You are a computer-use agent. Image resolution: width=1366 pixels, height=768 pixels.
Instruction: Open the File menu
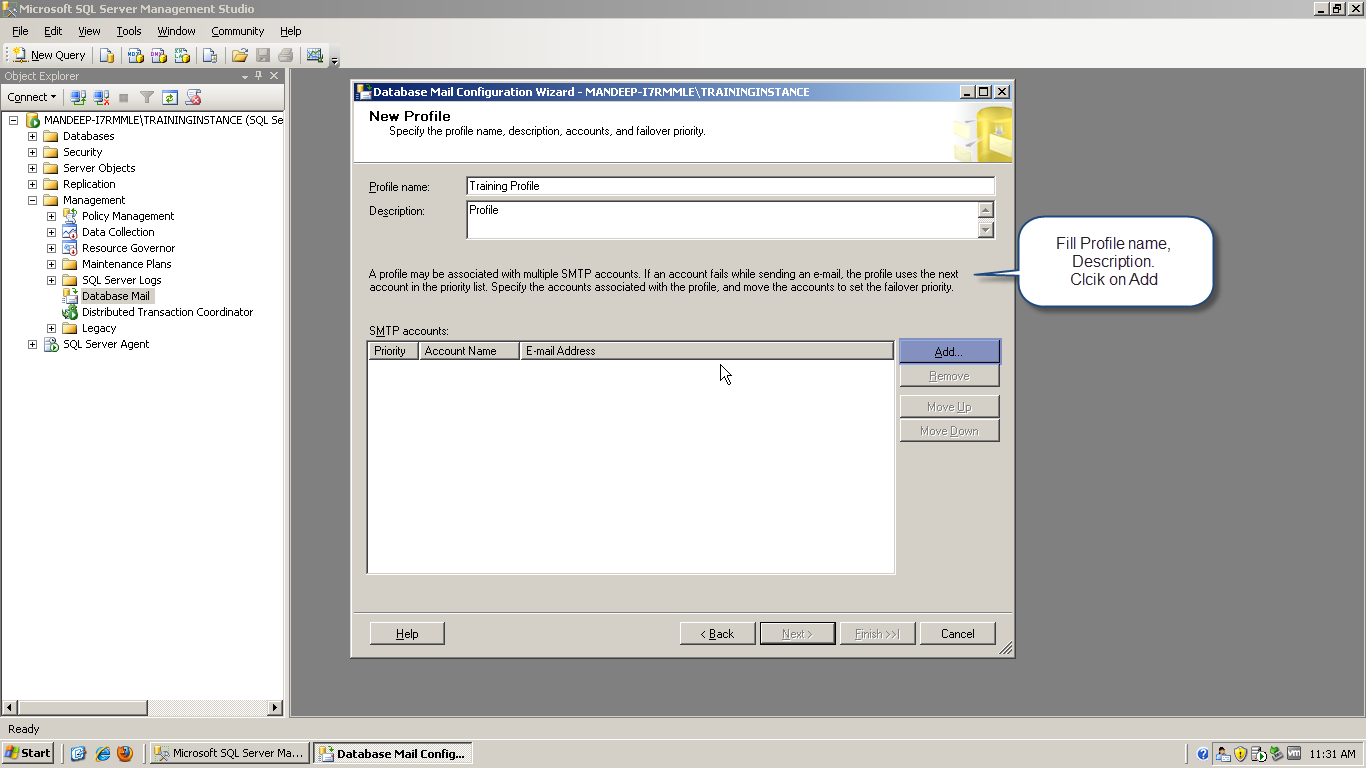click(x=20, y=31)
